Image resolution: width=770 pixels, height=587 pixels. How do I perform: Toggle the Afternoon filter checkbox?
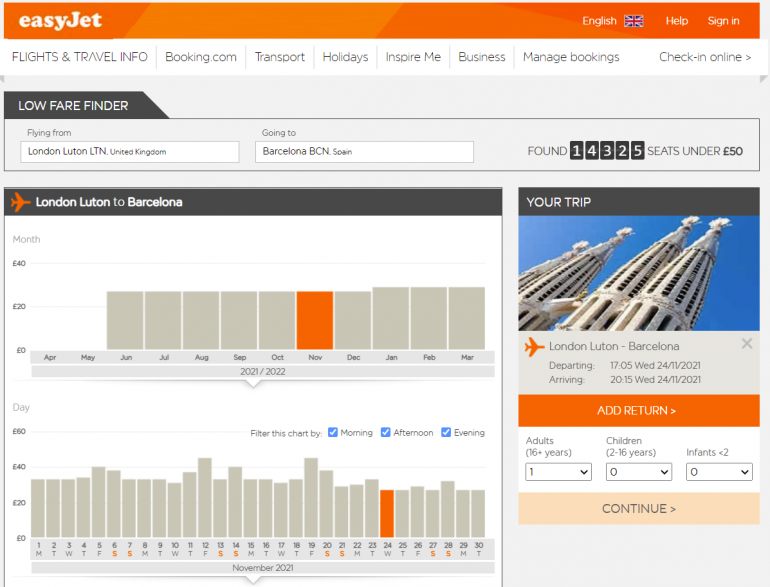[386, 433]
